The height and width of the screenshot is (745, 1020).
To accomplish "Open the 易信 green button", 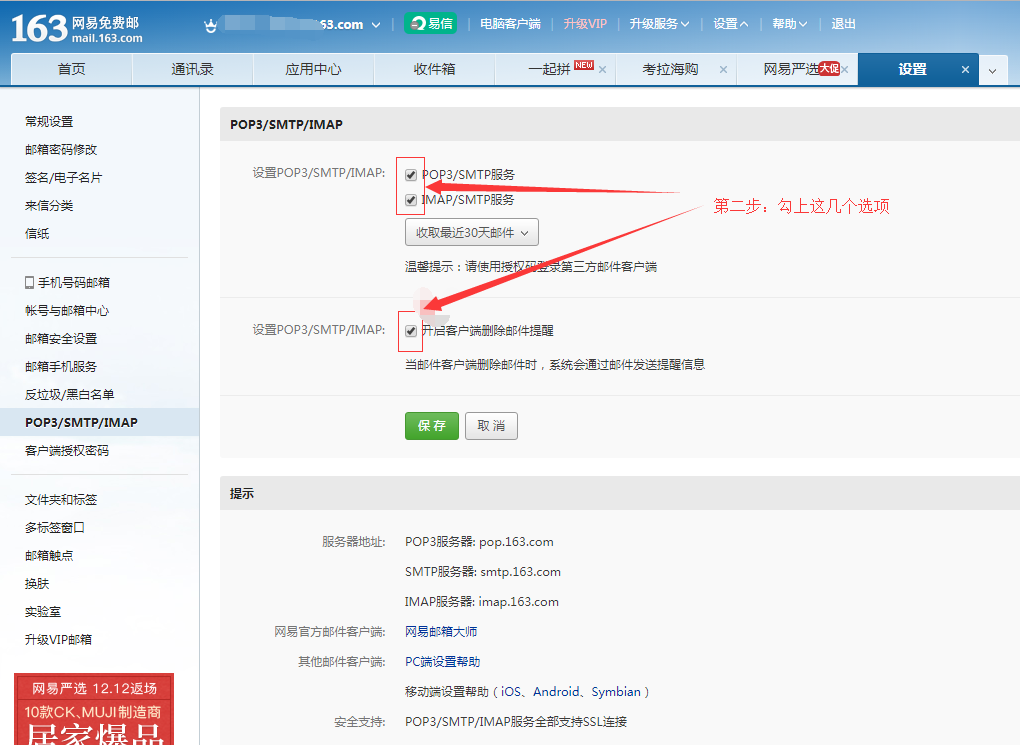I will point(430,23).
